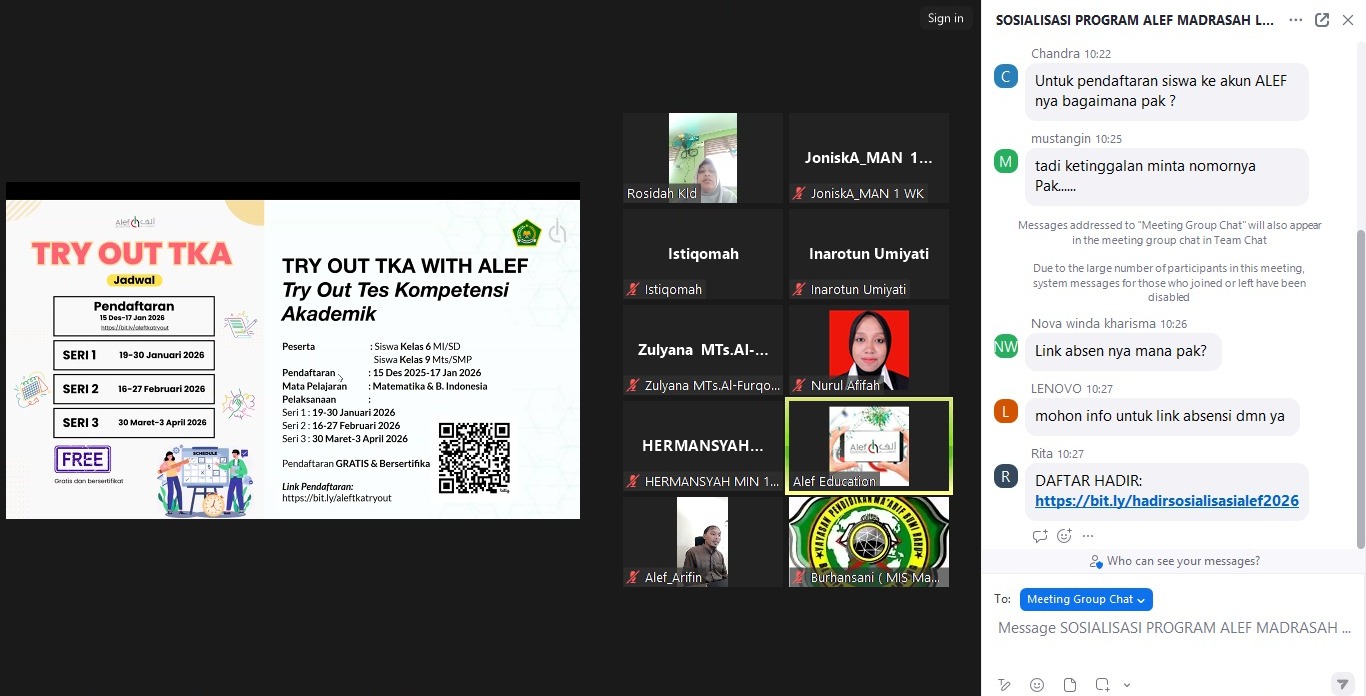The height and width of the screenshot is (696, 1366).
Task: Click QR code on shared slide
Action: coord(475,458)
